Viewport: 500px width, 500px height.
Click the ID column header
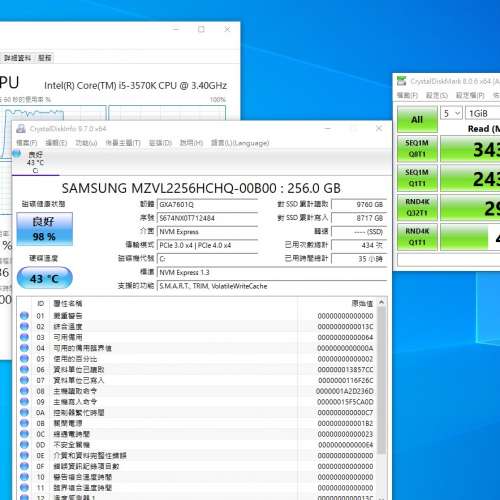(x=40, y=304)
